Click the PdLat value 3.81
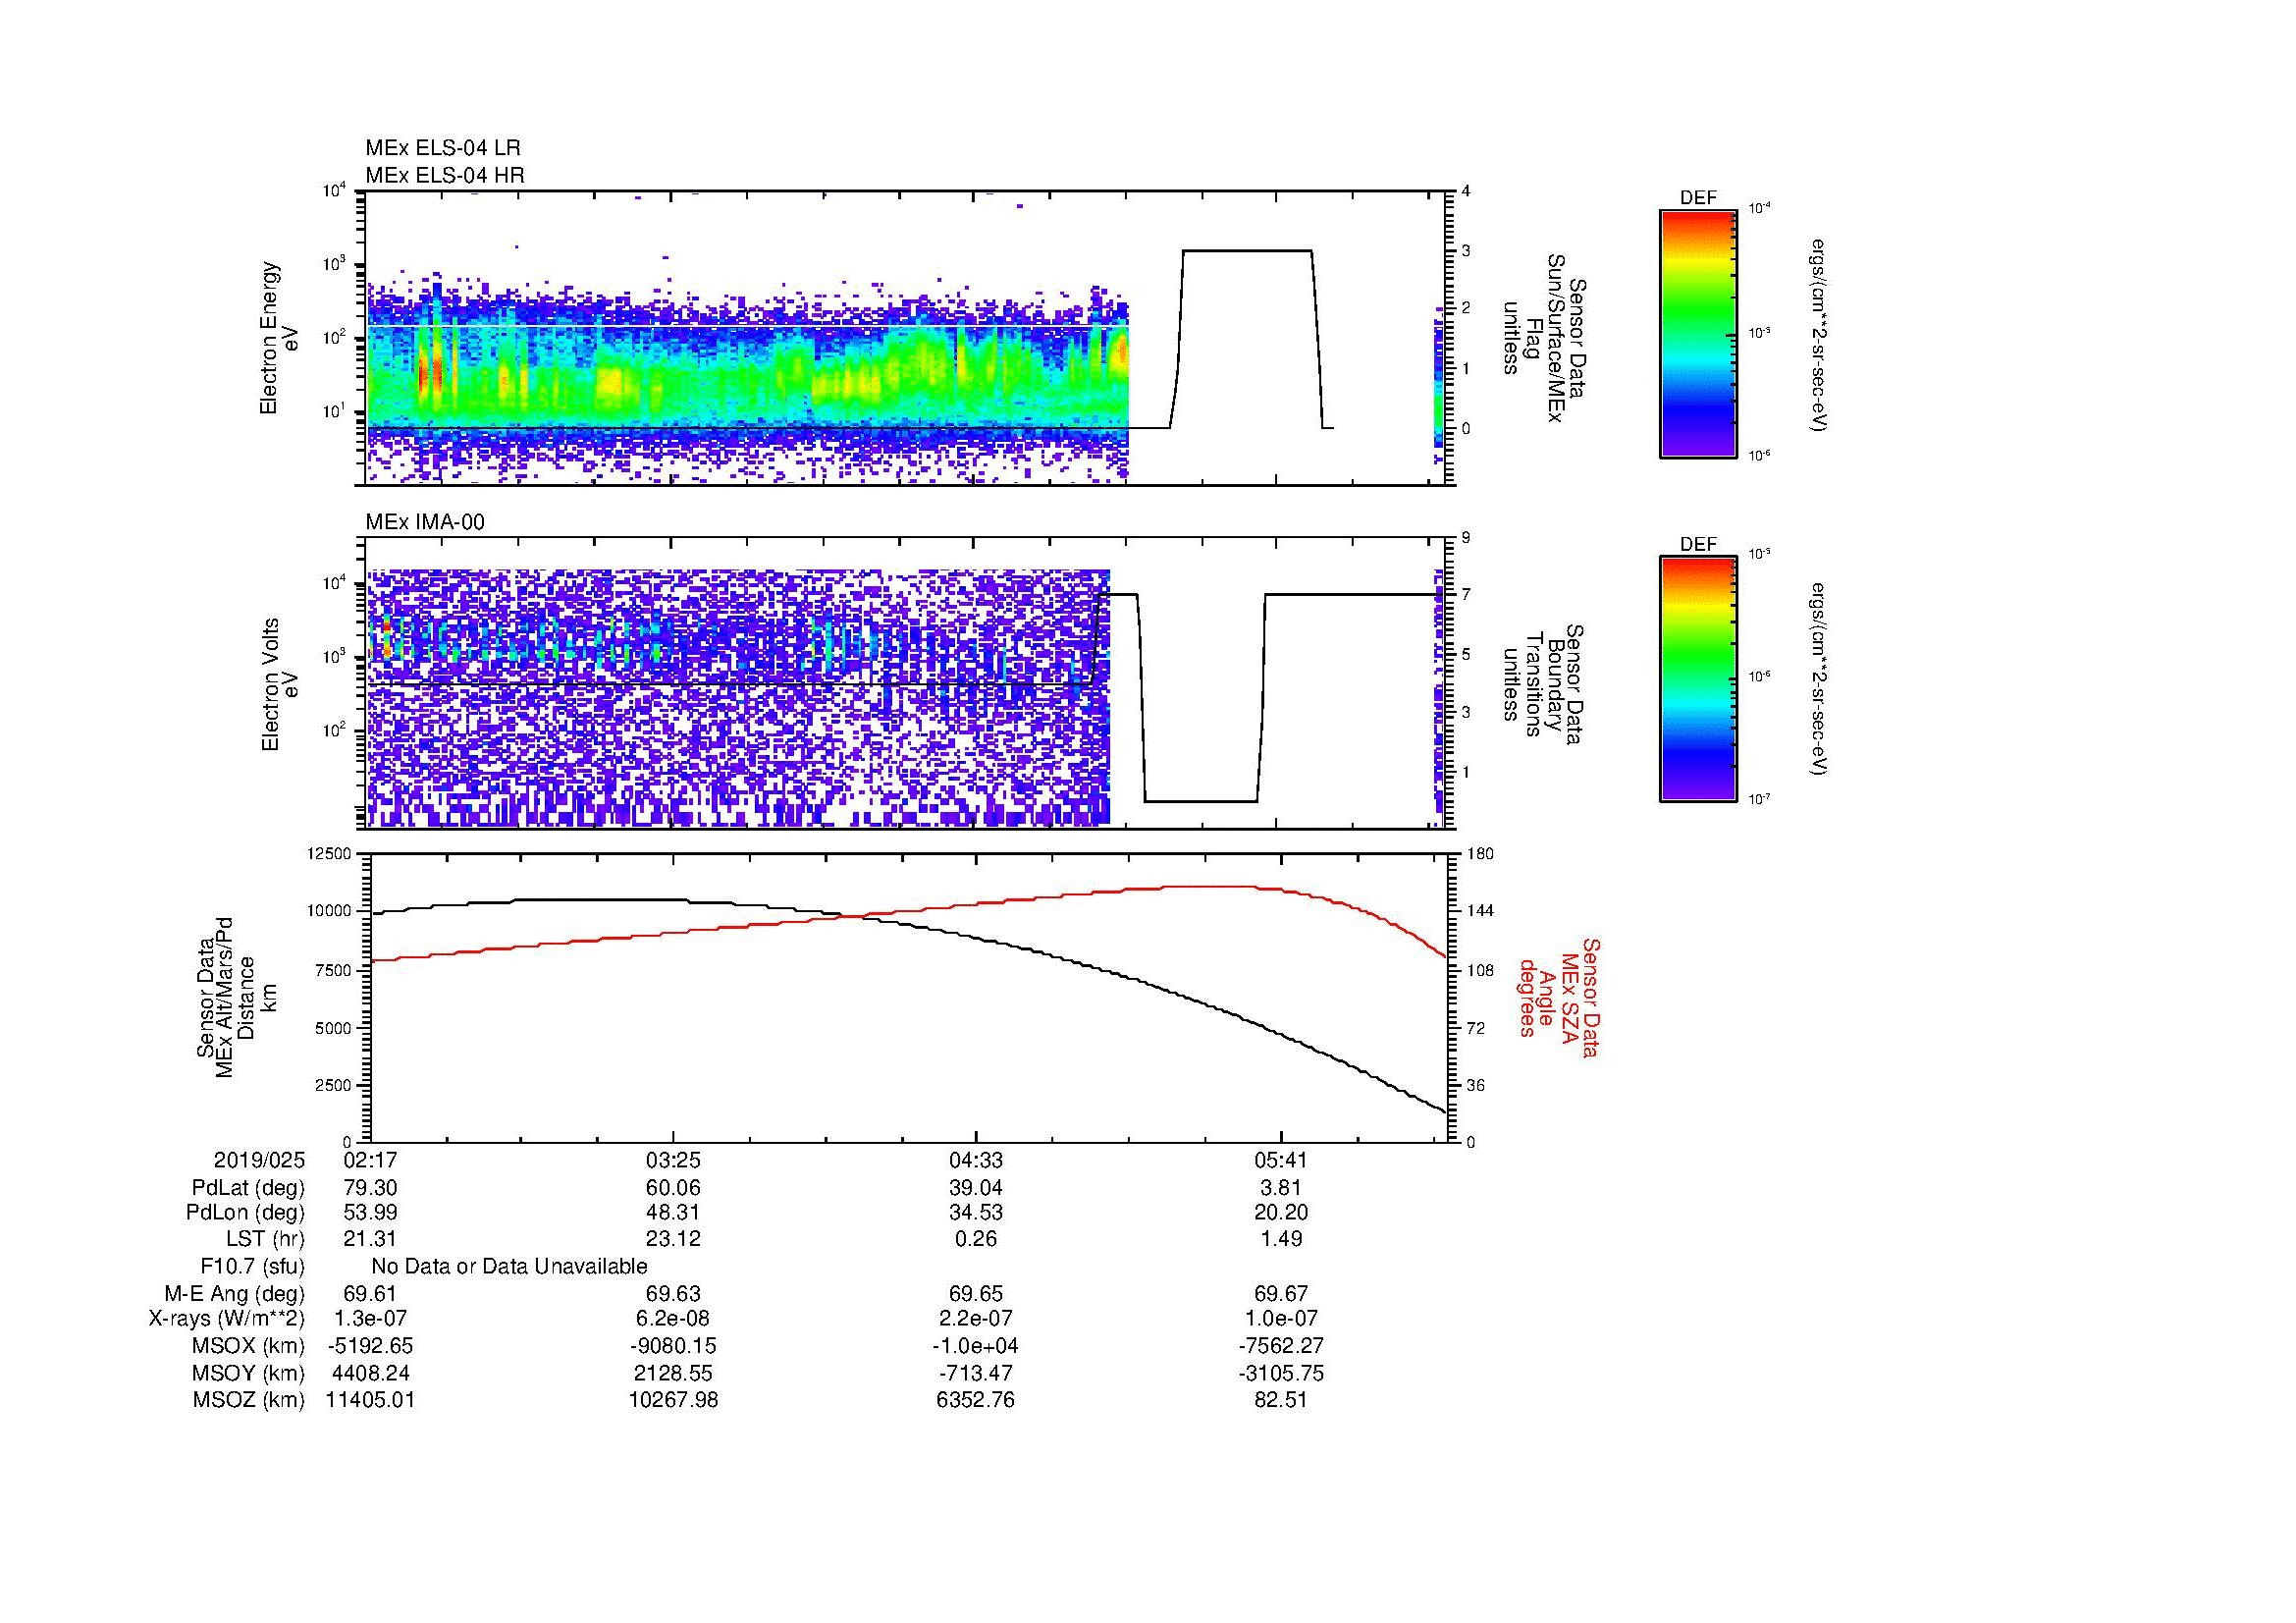Viewport: 2296px width, 1623px height. [1281, 1188]
